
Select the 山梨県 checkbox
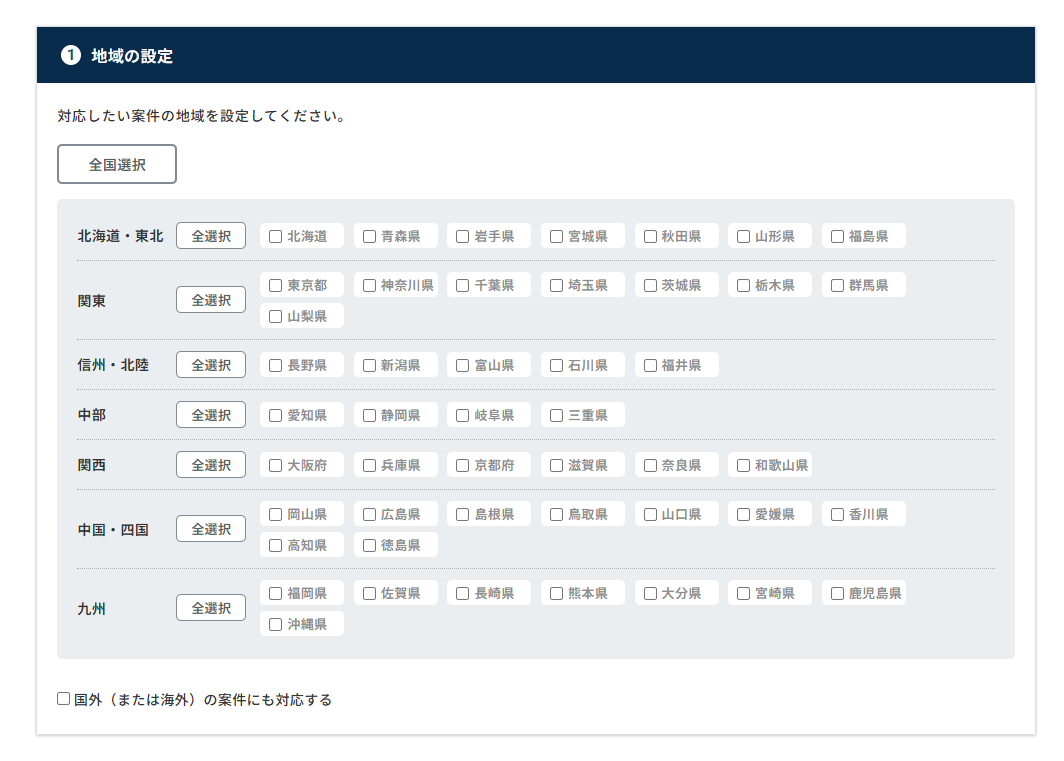[x=276, y=317]
